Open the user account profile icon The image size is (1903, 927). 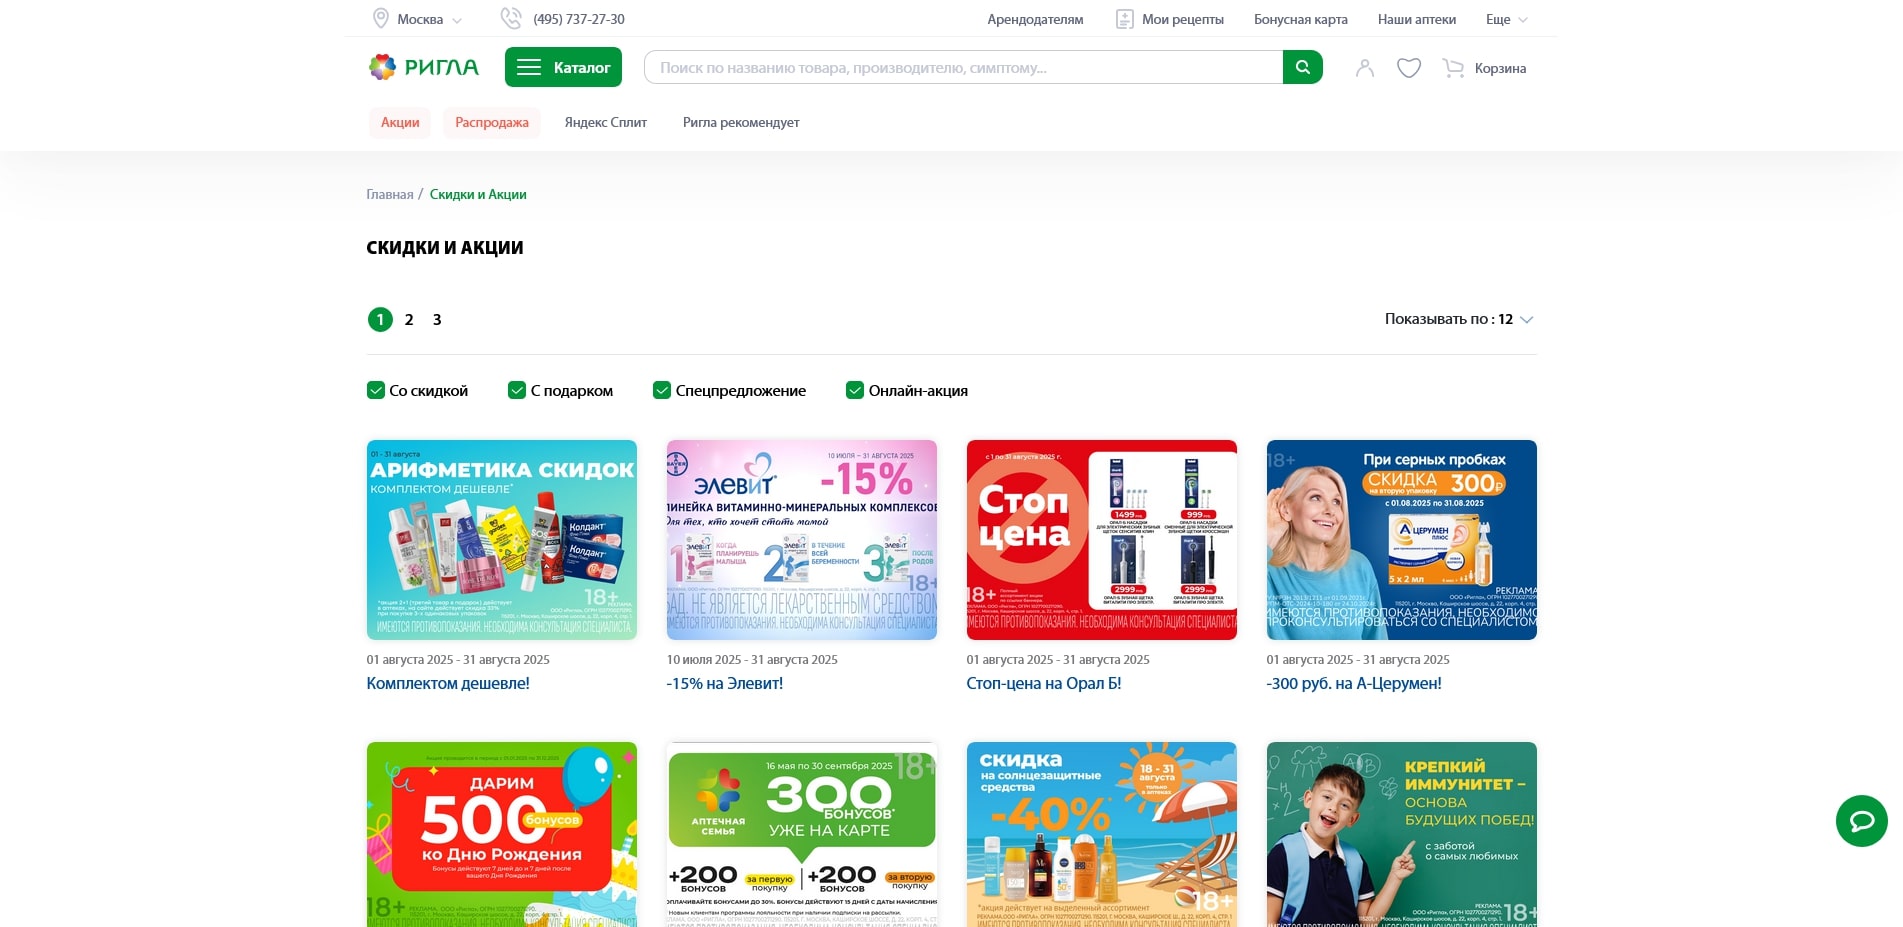click(x=1365, y=68)
